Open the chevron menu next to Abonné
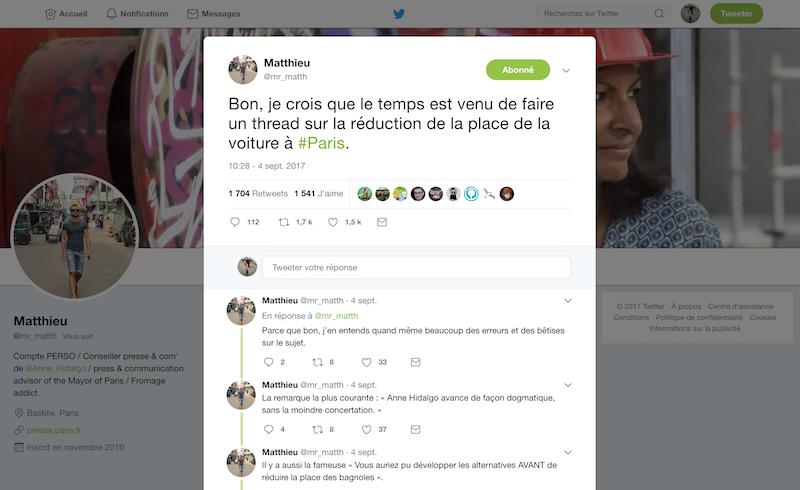The width and height of the screenshot is (800, 490). 566,70
